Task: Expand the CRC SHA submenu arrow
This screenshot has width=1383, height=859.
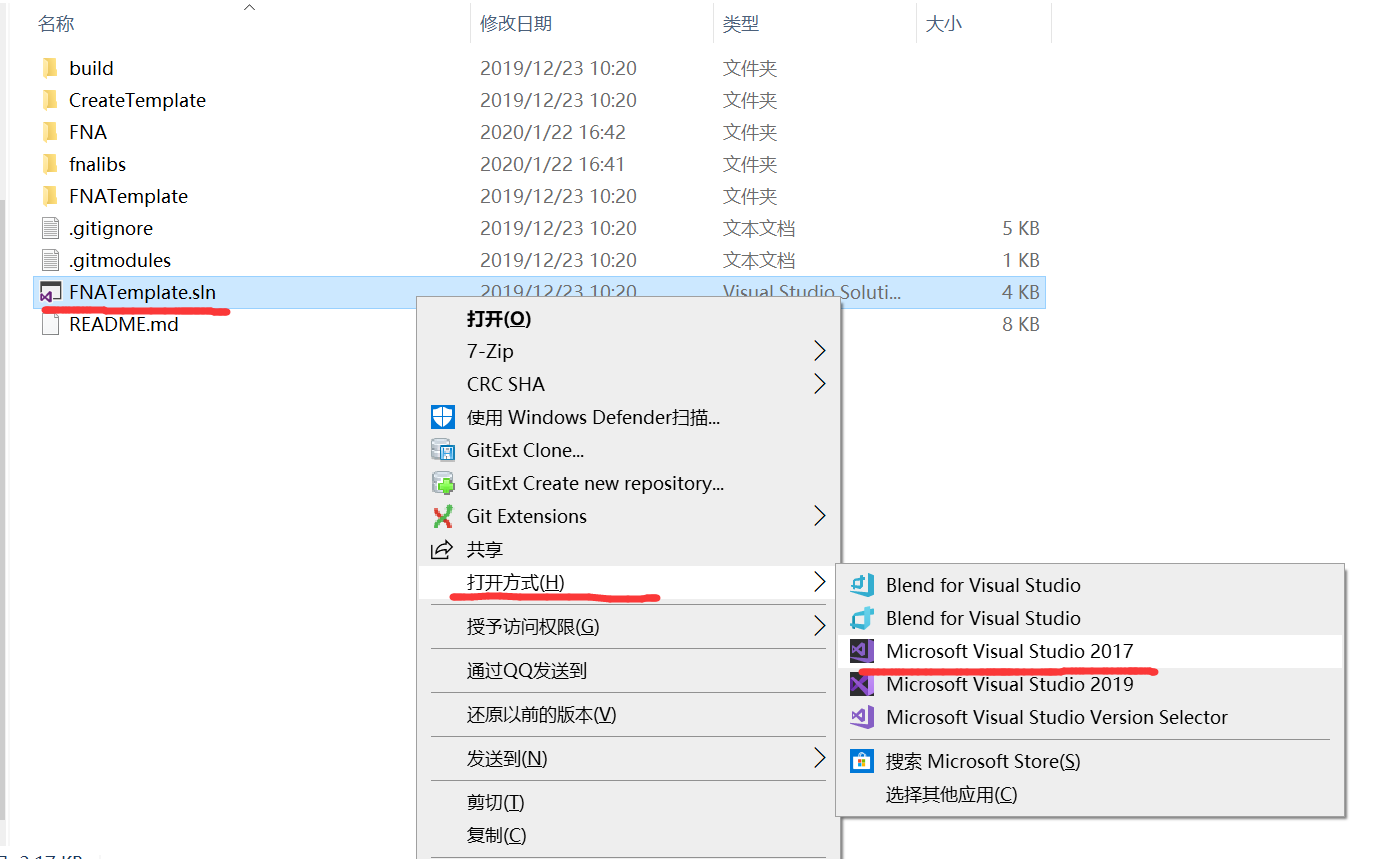Action: [x=819, y=384]
